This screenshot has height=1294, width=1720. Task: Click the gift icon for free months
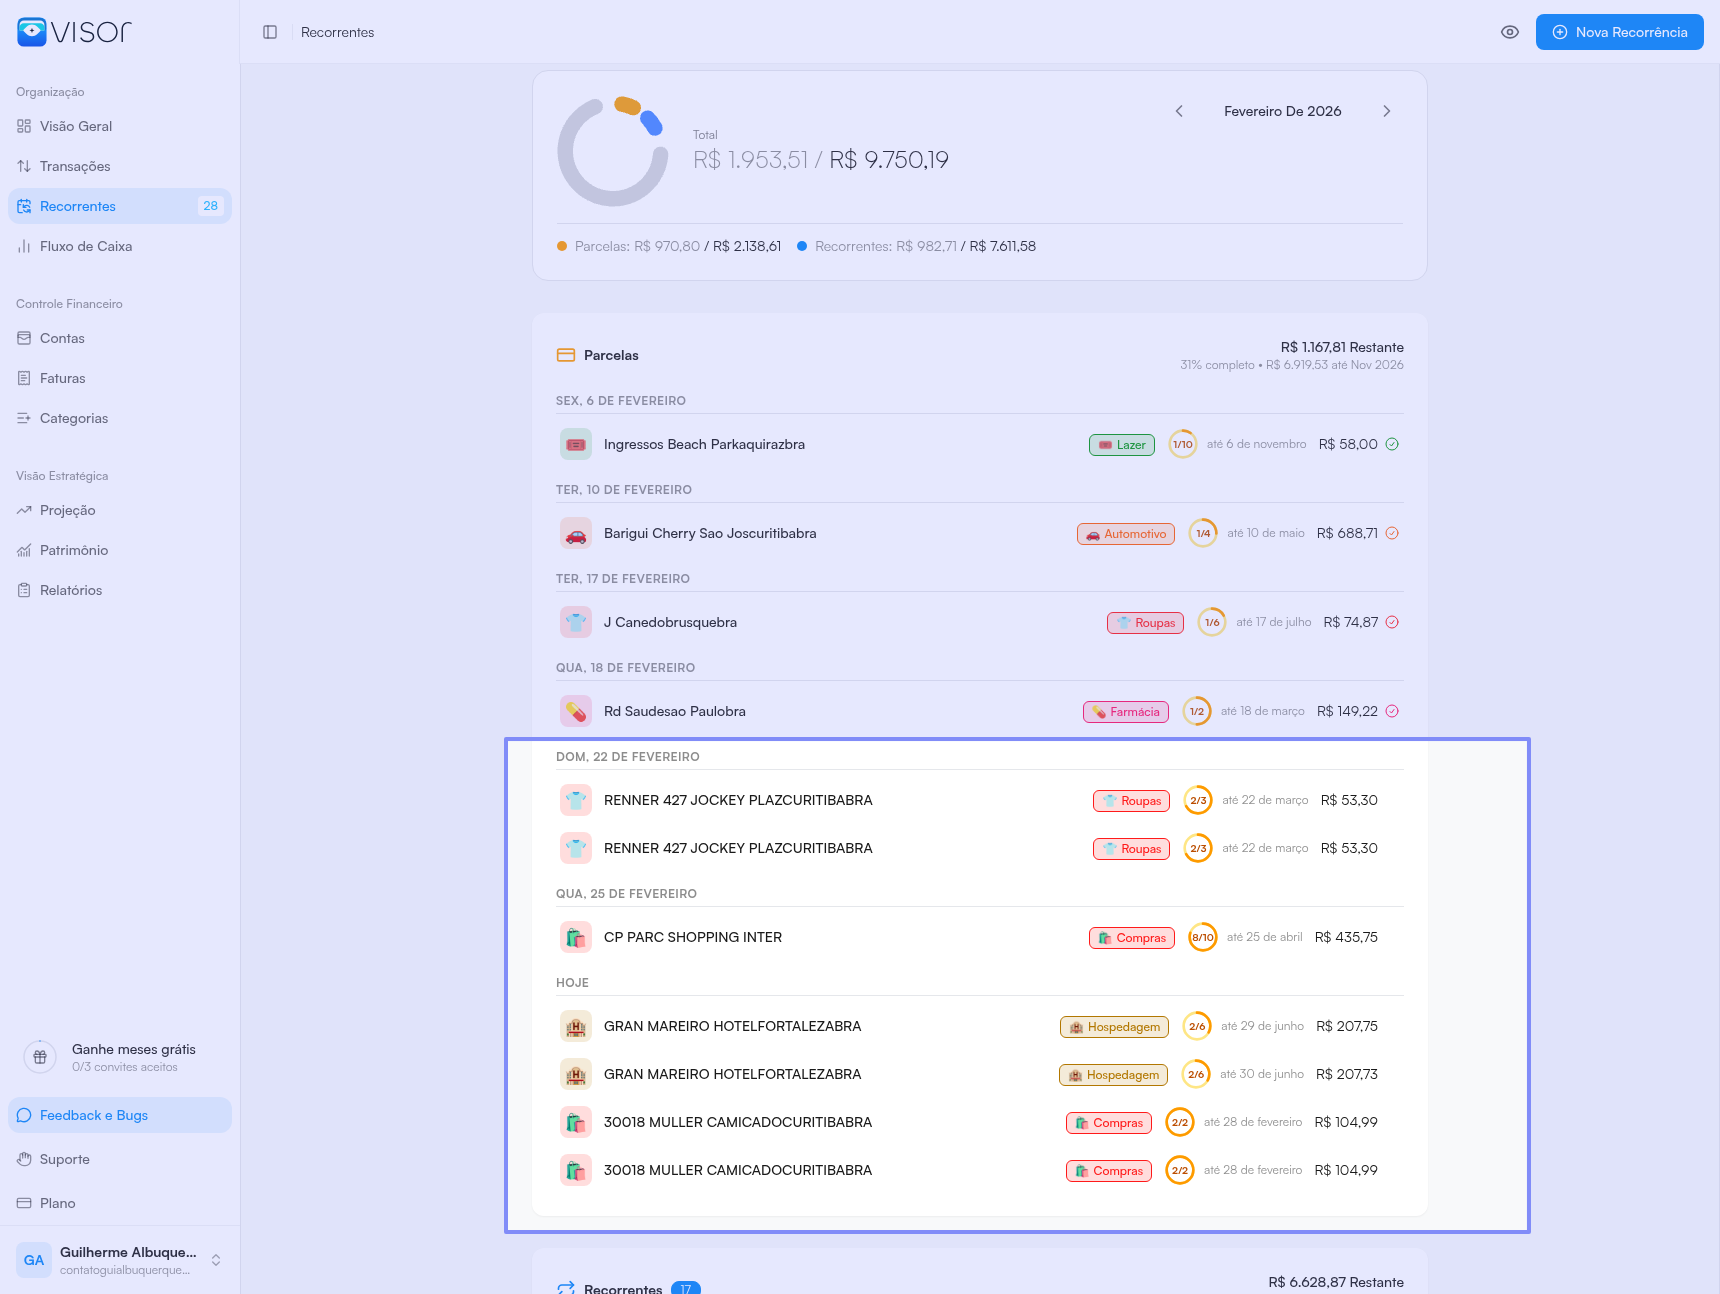[40, 1057]
